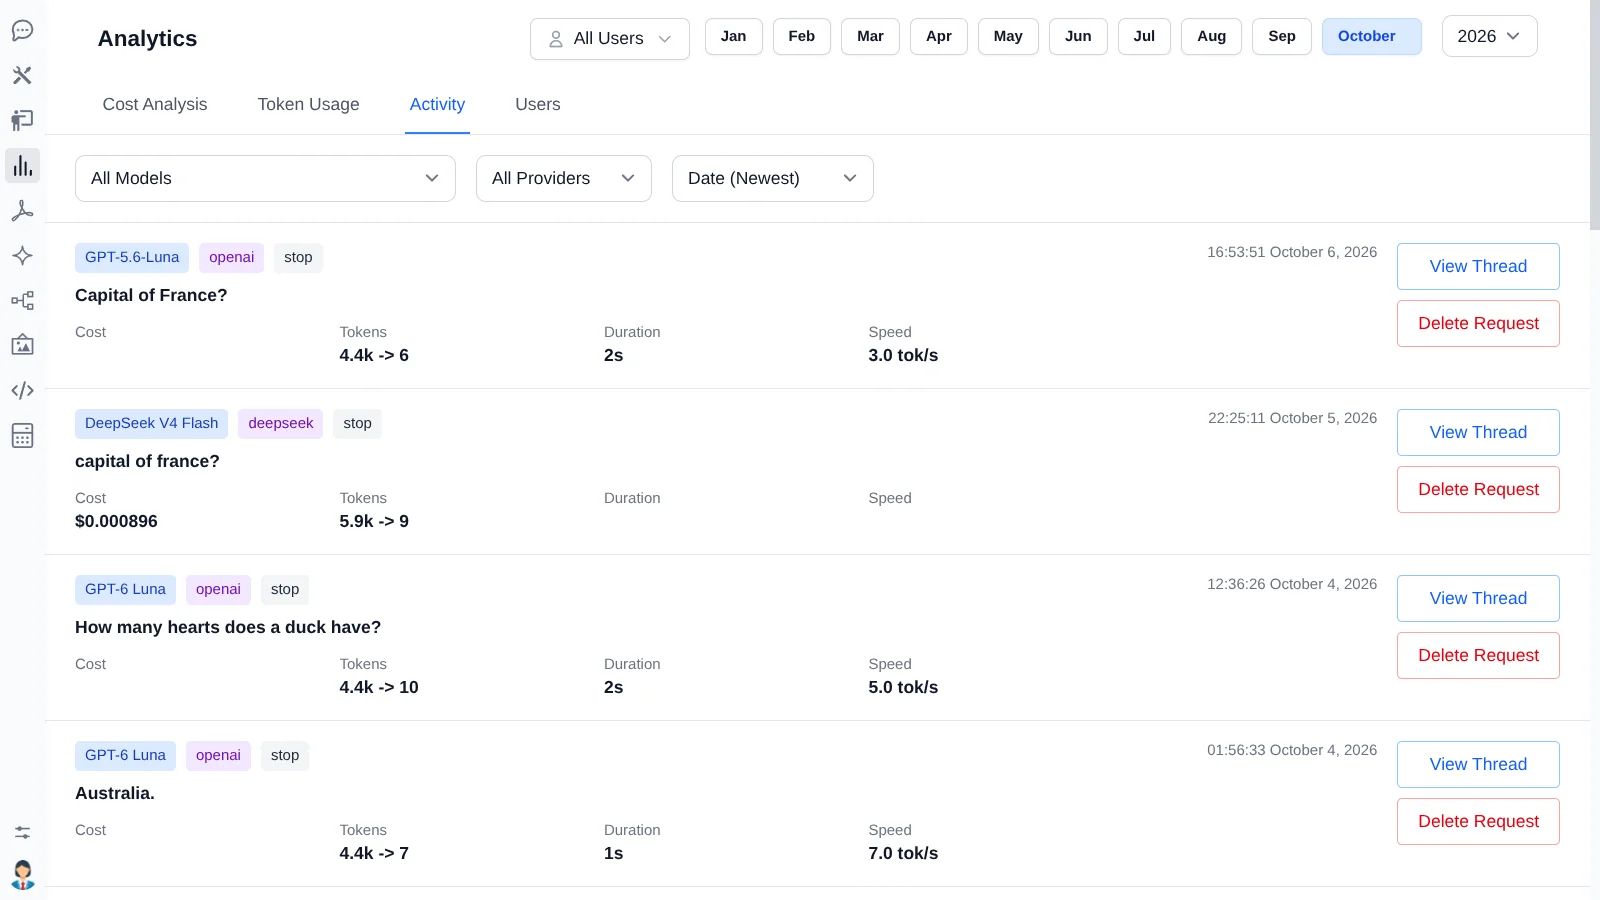Screen dimensions: 1600x900
Task: Open the Date (Newest) sort dropdown
Action: point(773,178)
